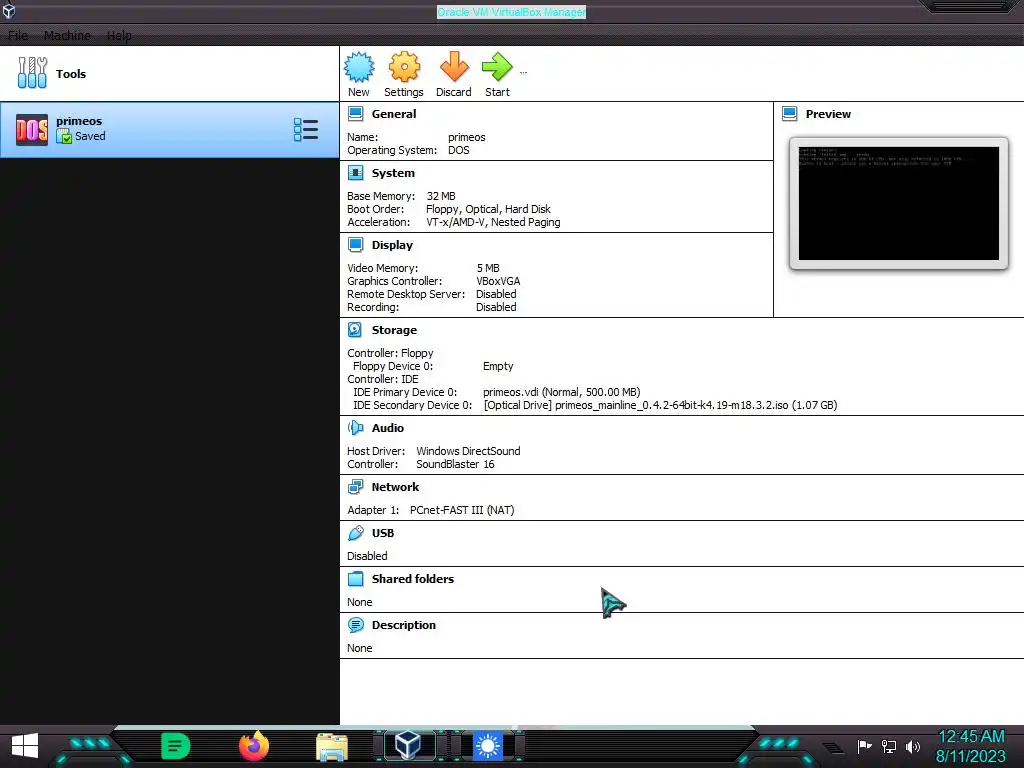Launch Firefox from the taskbar
Screen dimensions: 1024x768
point(254,746)
